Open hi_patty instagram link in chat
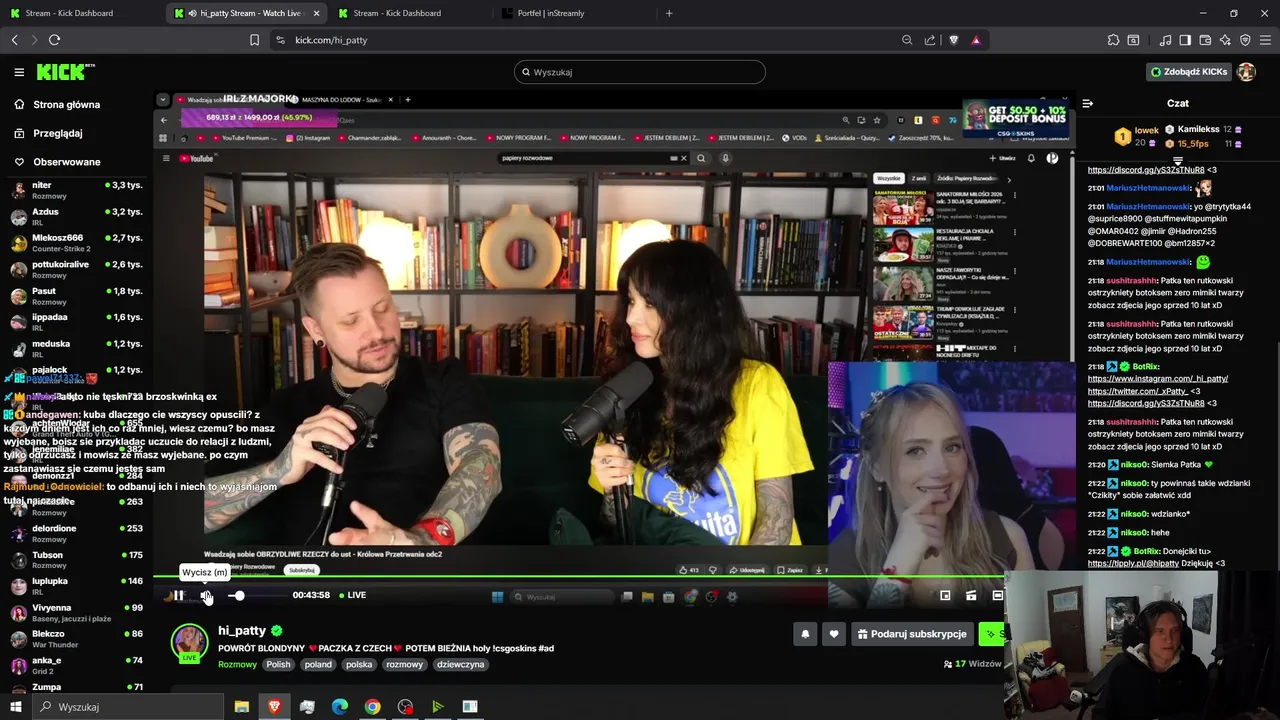Screen dimensions: 1280x720 coord(1158,379)
